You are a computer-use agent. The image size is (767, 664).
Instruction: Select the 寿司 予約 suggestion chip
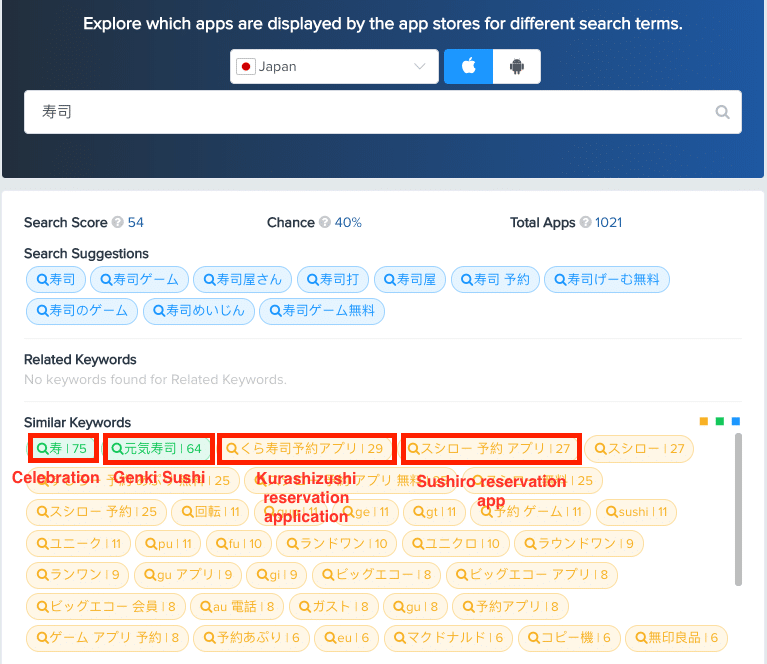point(495,279)
